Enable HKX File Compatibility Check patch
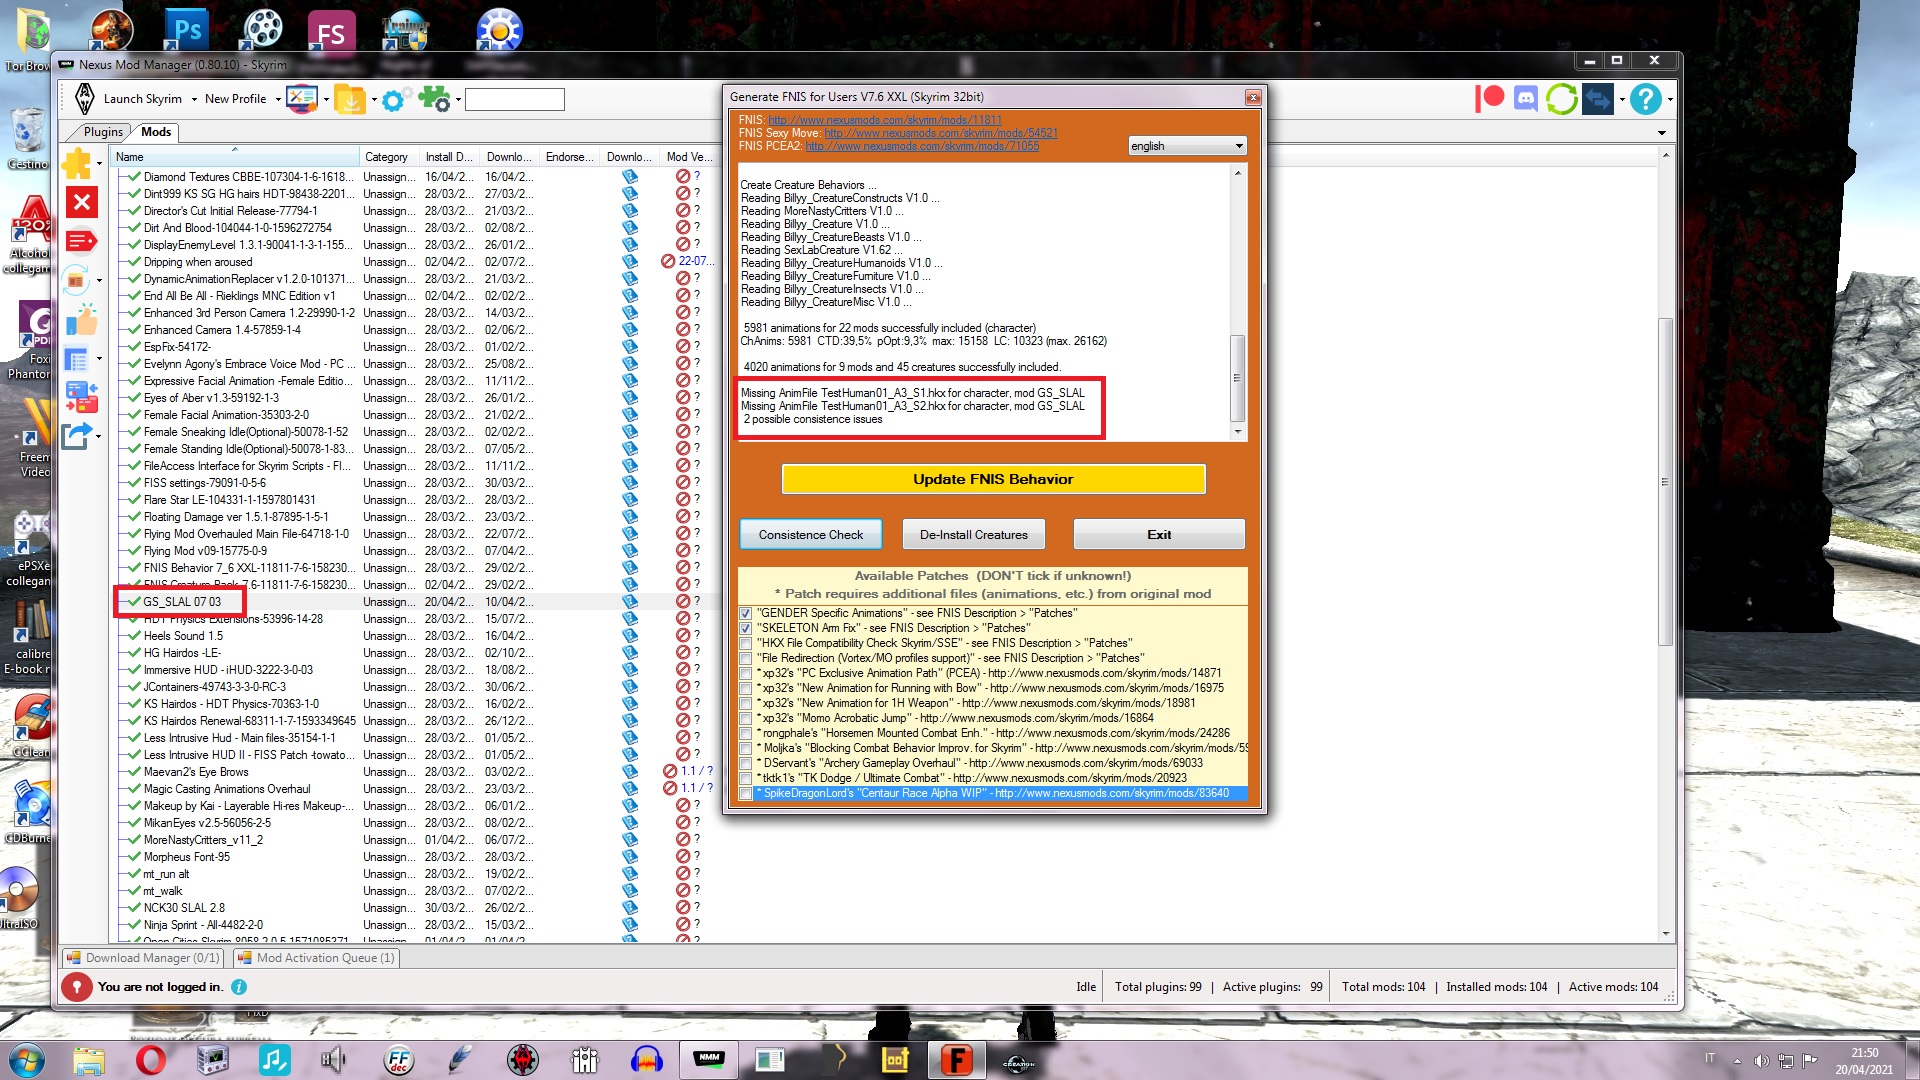Viewport: 1920px width, 1080px height. pyautogui.click(x=745, y=643)
